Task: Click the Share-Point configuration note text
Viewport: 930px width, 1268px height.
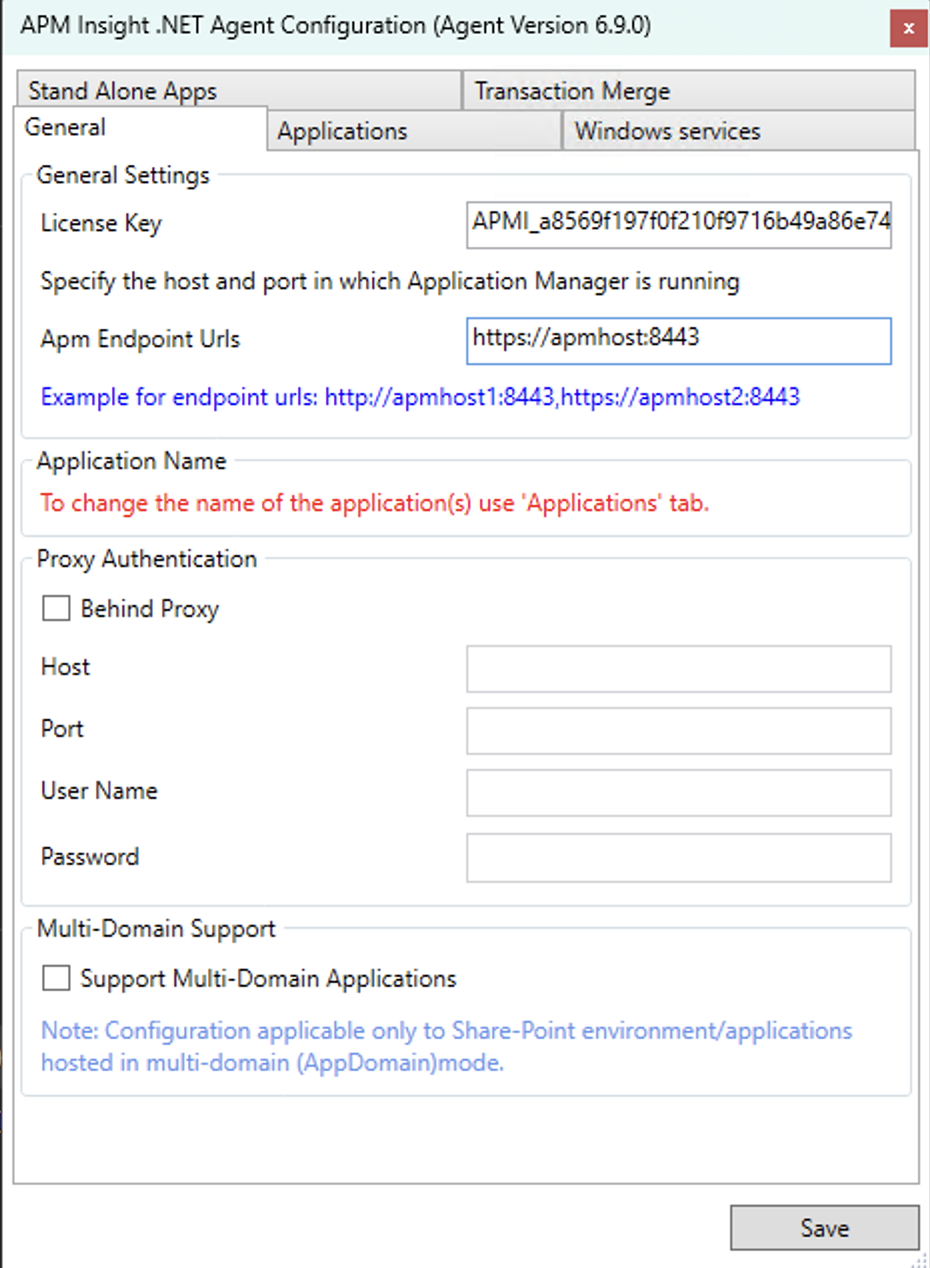Action: pyautogui.click(x=446, y=1046)
